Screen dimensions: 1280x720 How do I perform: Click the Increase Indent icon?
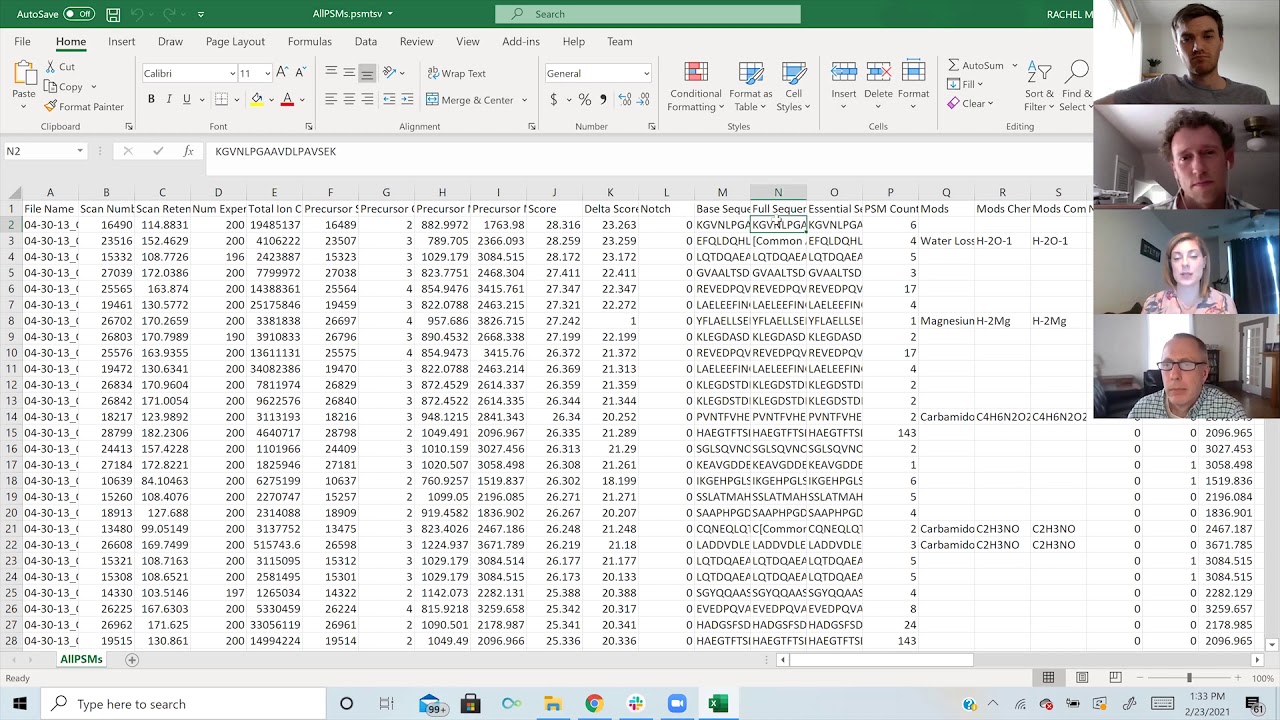(408, 99)
